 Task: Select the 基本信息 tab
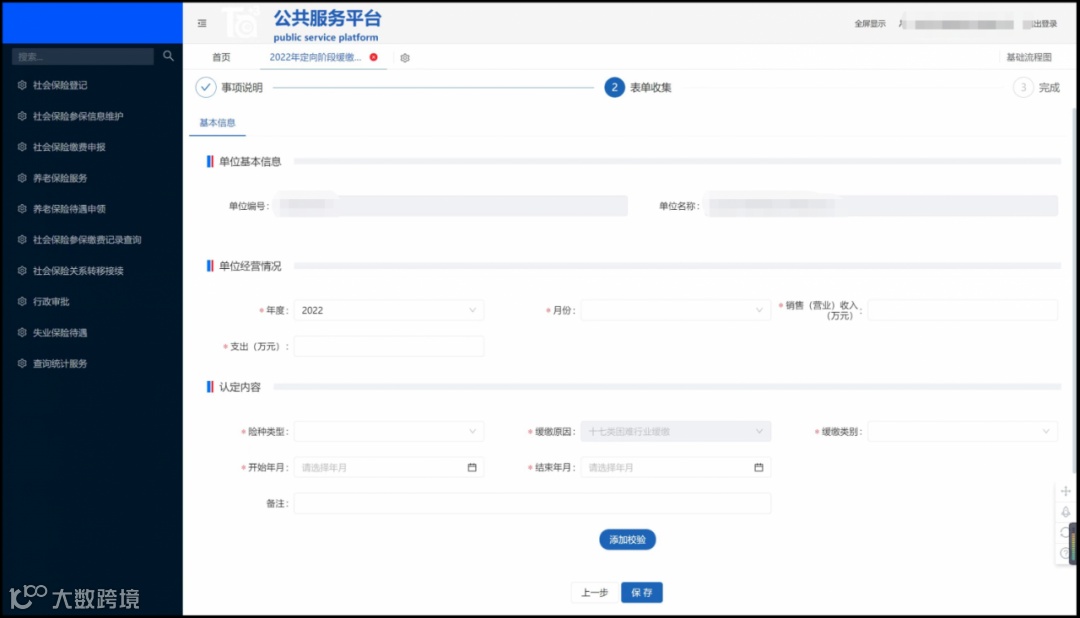pos(218,123)
